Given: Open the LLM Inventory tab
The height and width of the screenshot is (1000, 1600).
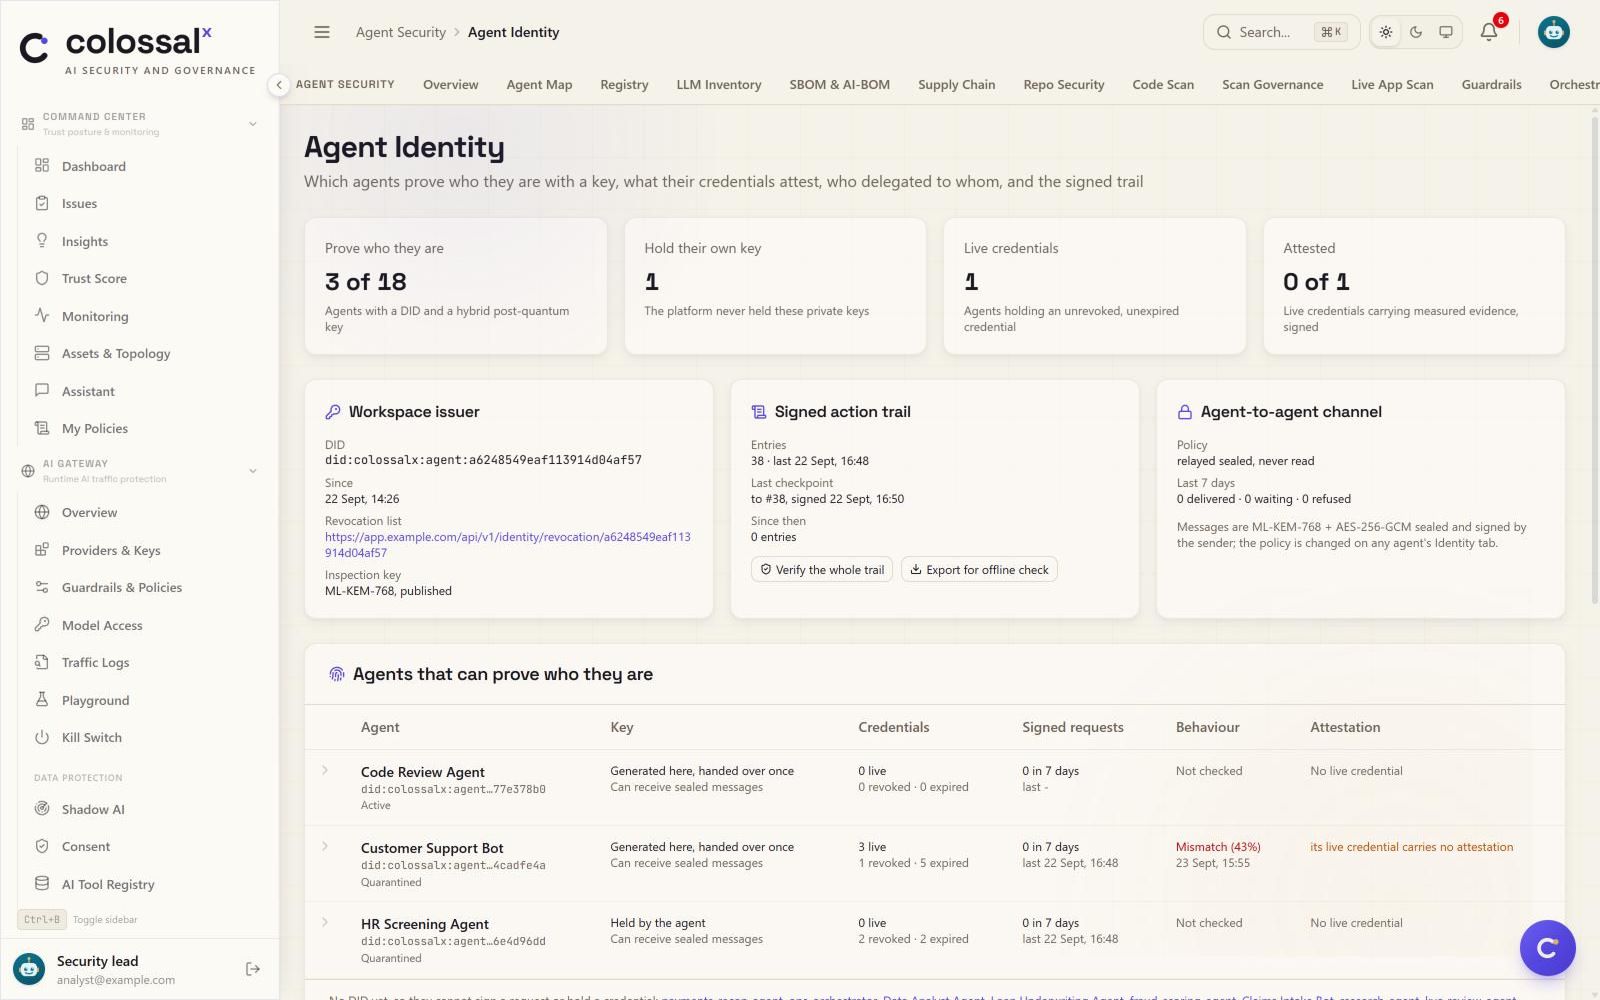Looking at the screenshot, I should [719, 84].
